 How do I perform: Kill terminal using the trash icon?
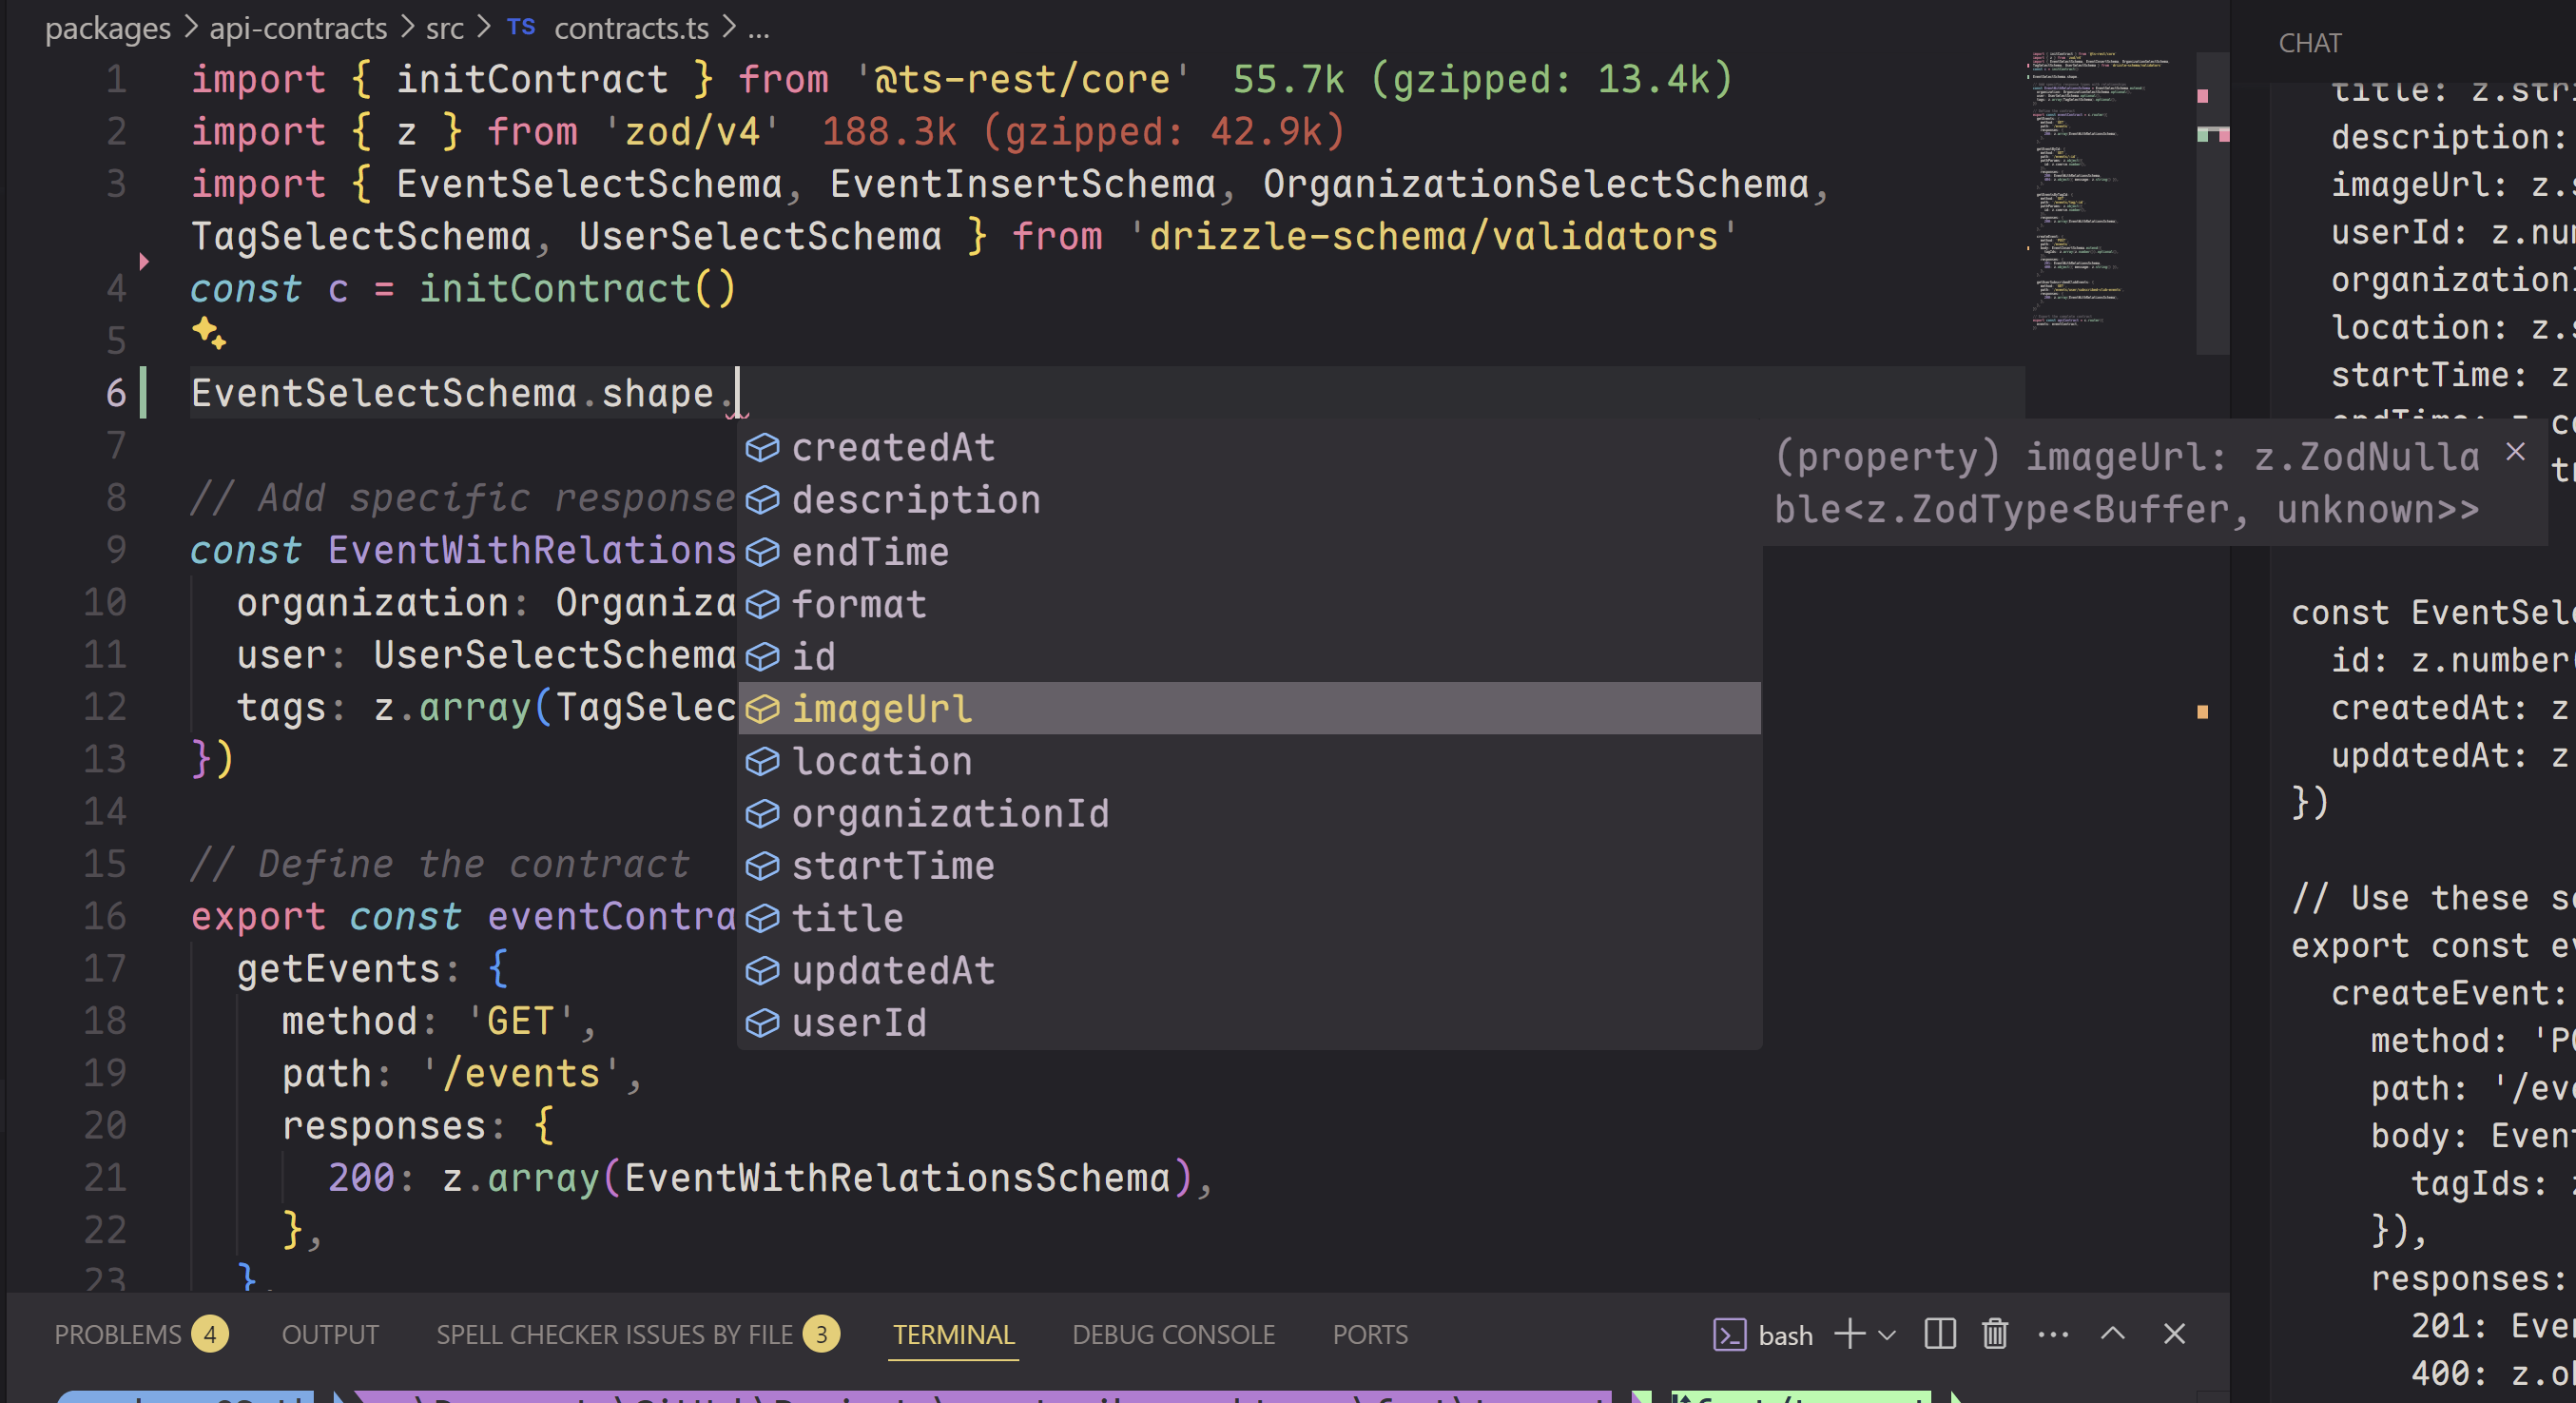[x=1994, y=1334]
